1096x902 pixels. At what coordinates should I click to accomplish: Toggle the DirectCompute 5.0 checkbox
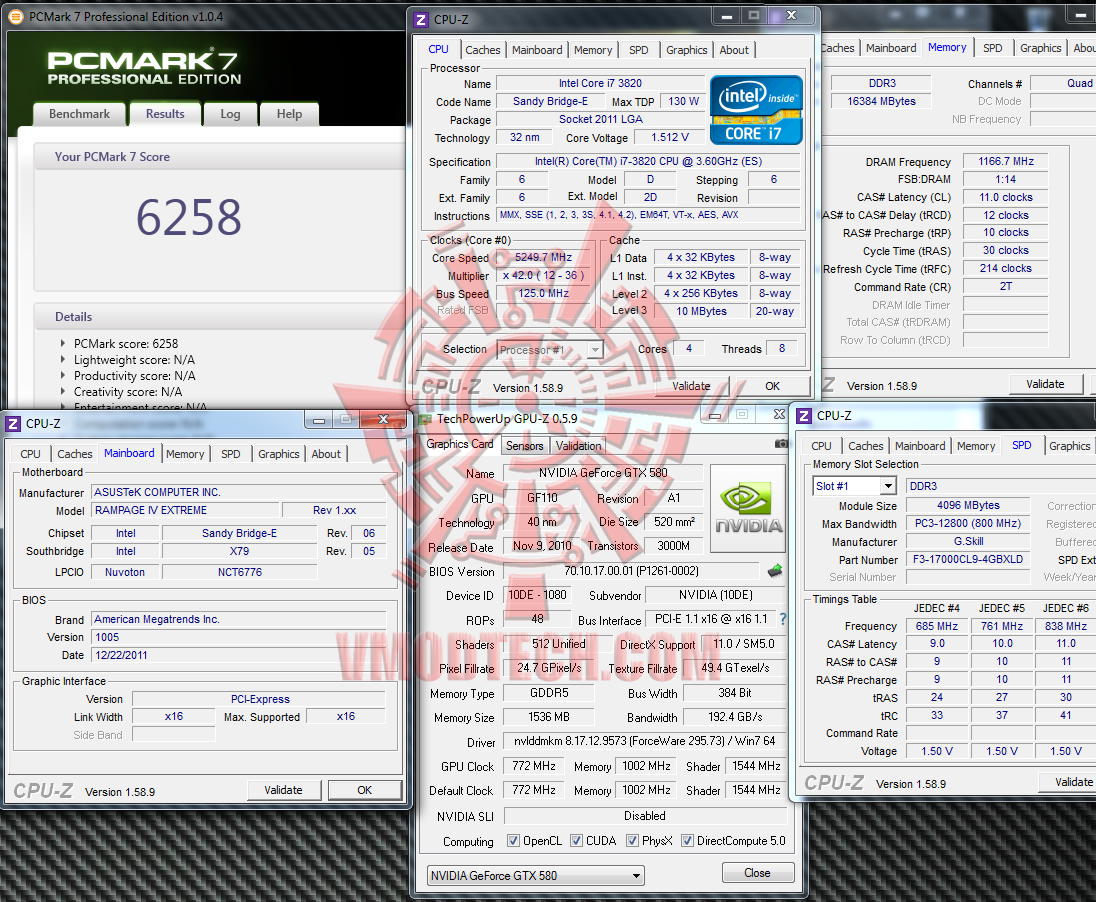687,840
